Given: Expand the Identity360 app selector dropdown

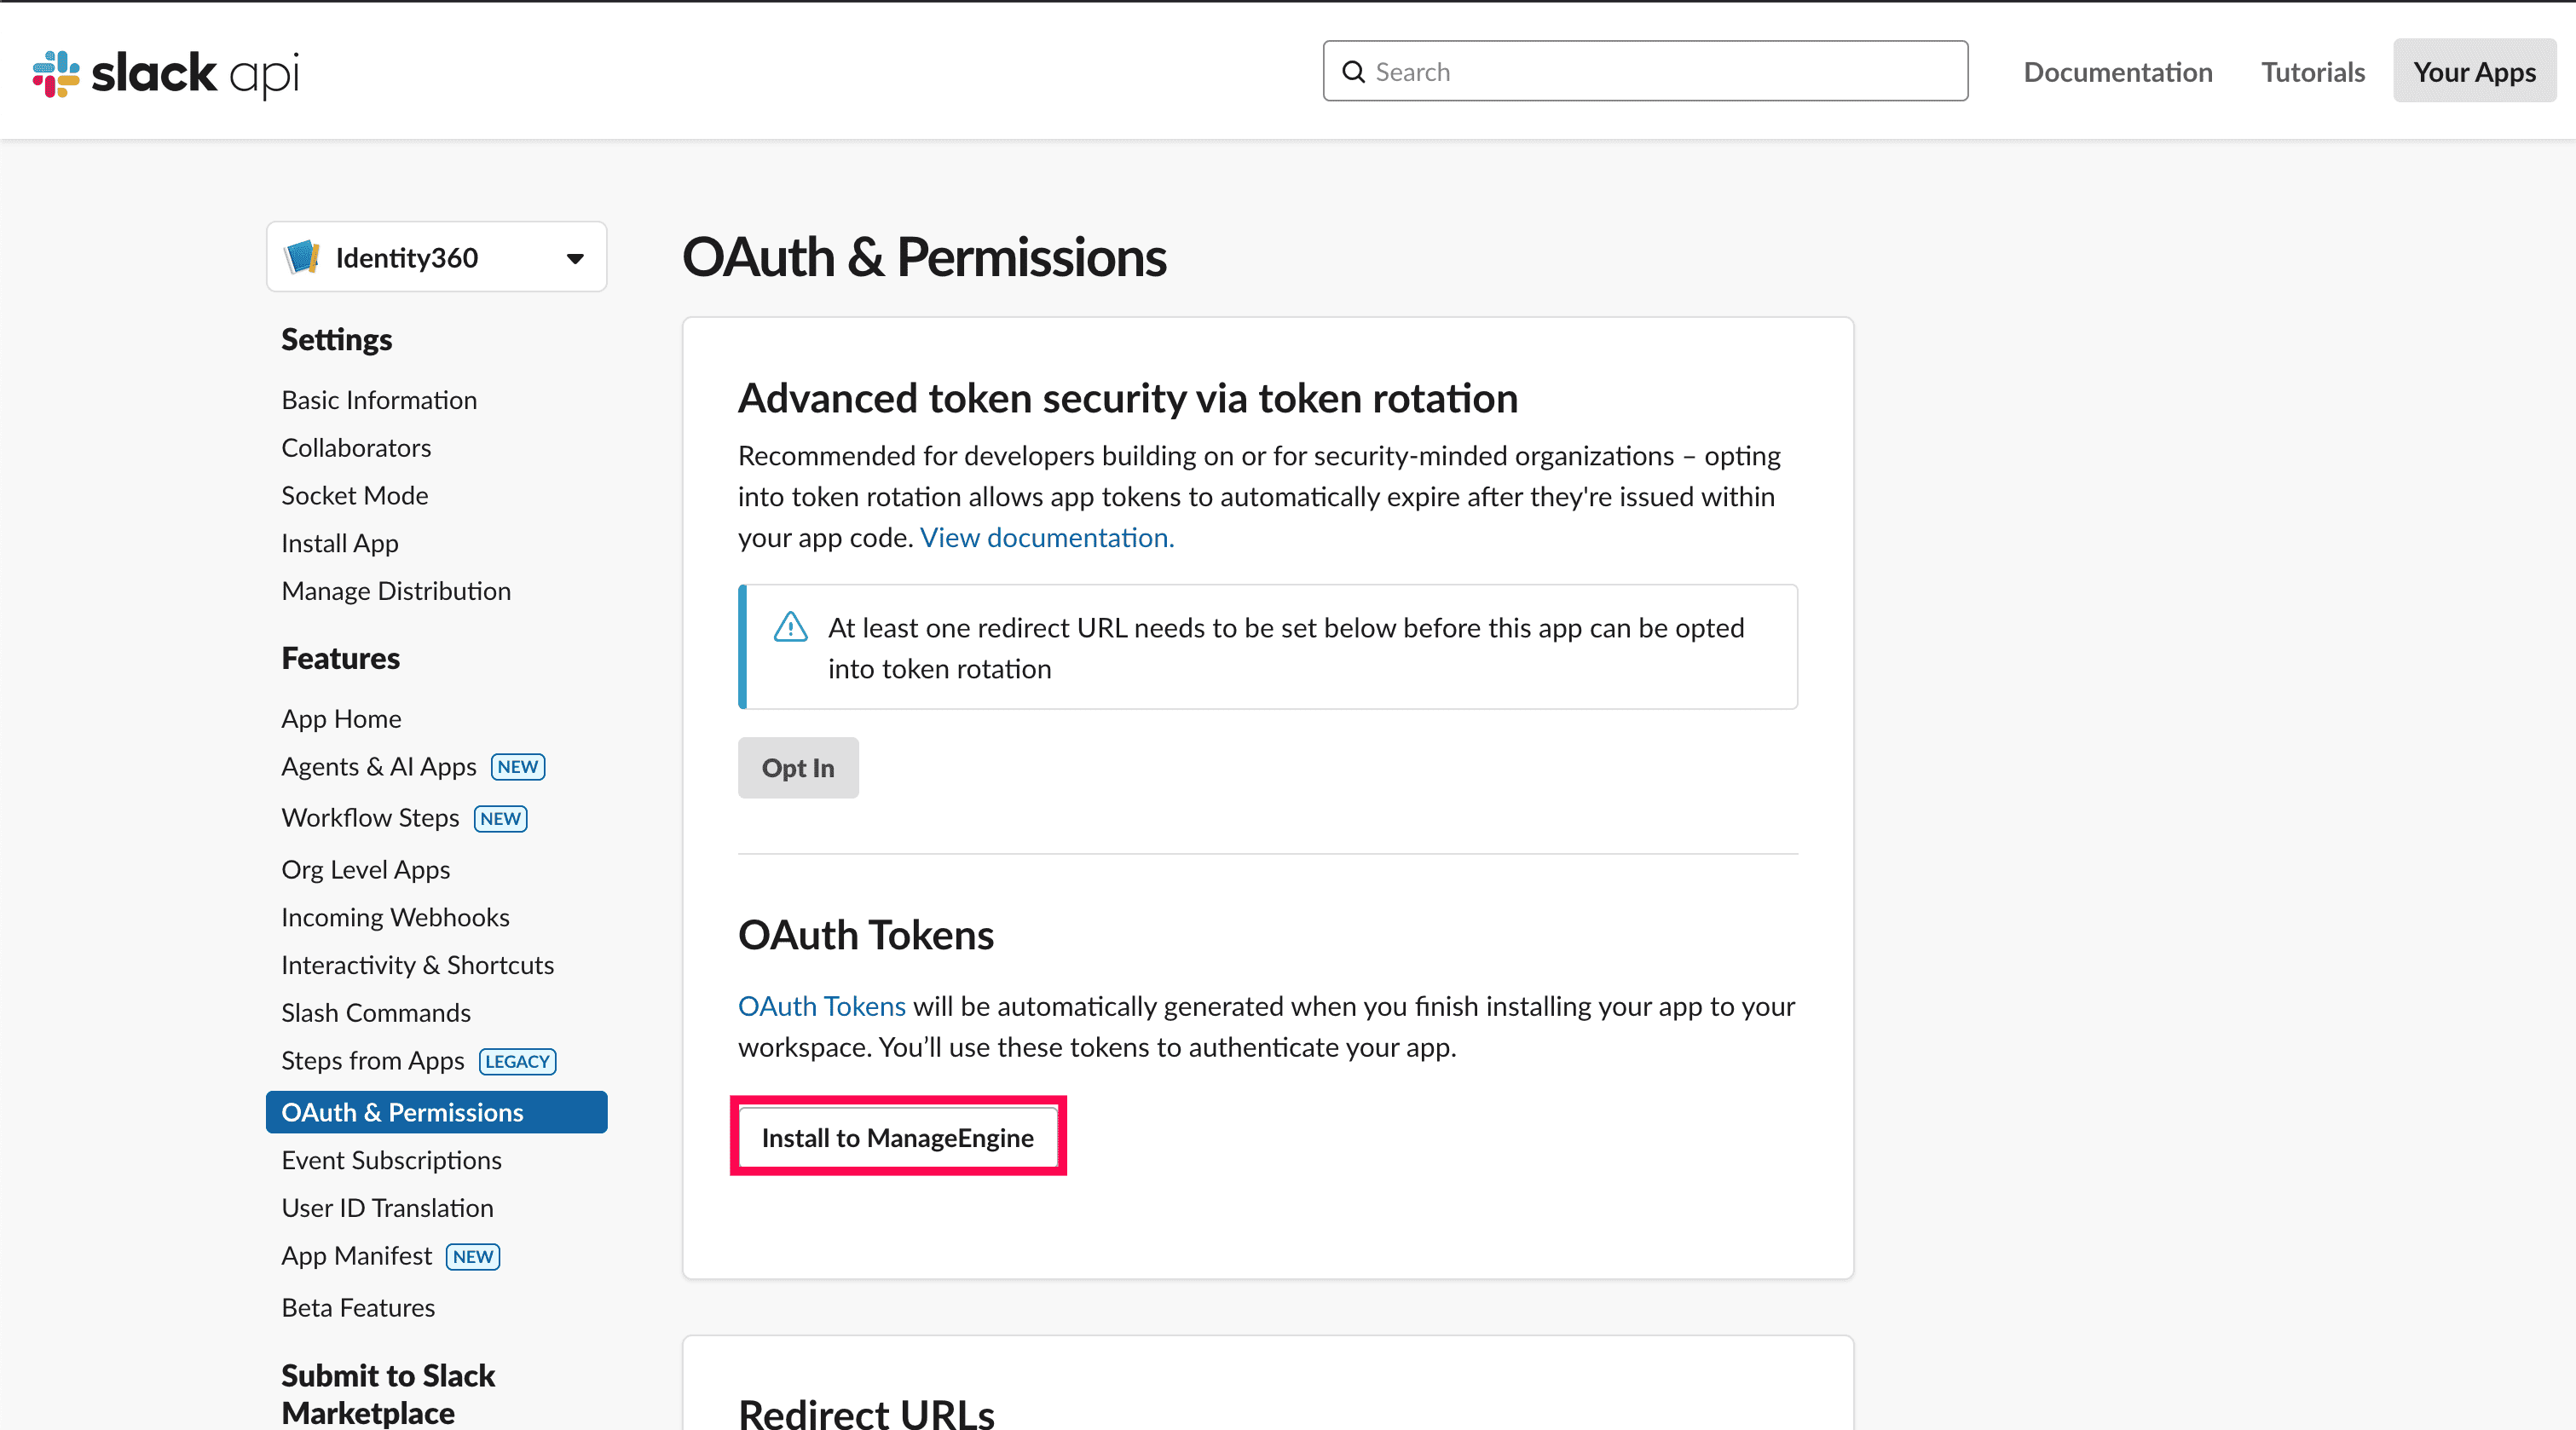Looking at the screenshot, I should coord(574,258).
